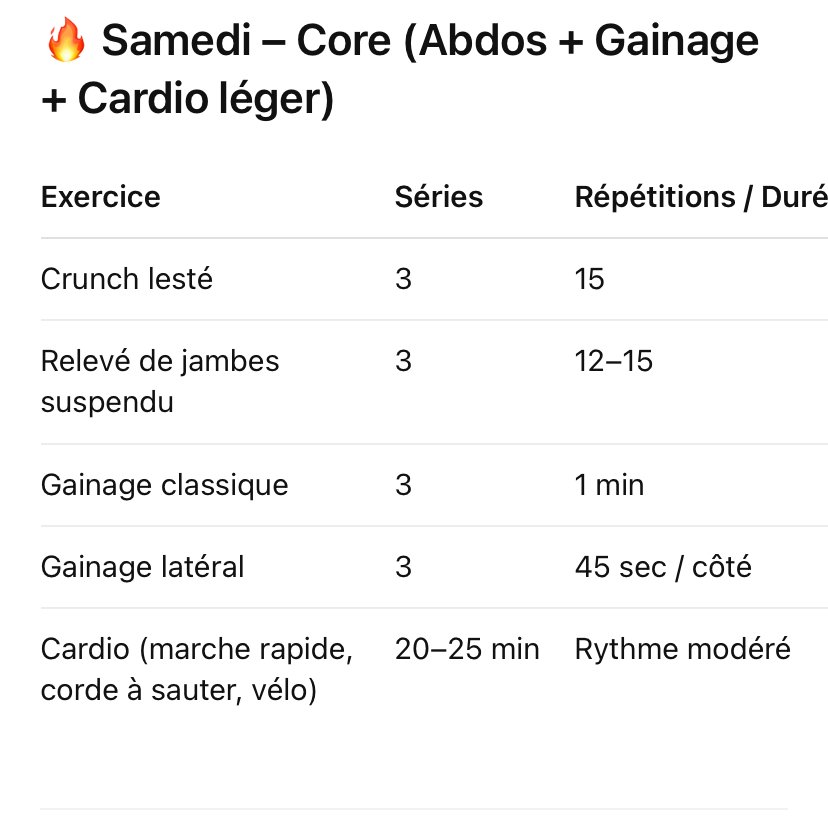Click the series count for Crunch lesté

tap(403, 279)
